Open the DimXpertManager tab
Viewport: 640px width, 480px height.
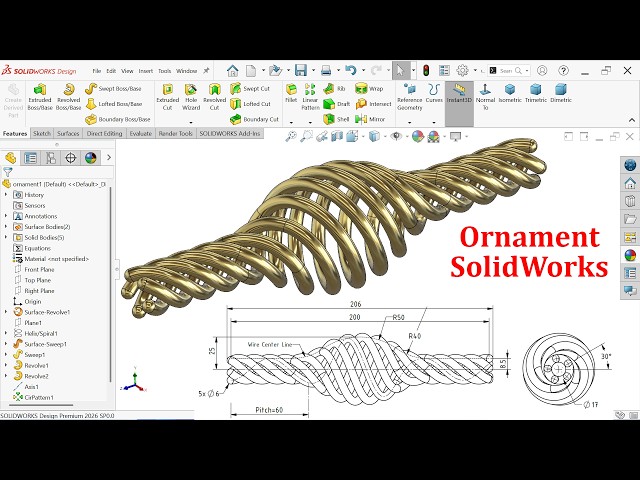tap(71, 158)
